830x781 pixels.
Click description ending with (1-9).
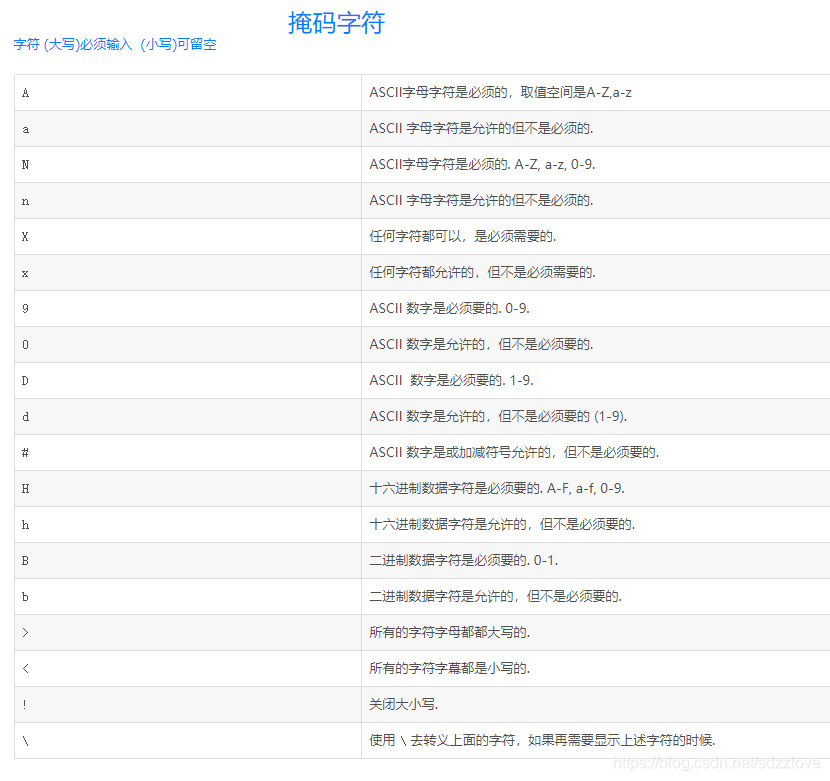498,417
